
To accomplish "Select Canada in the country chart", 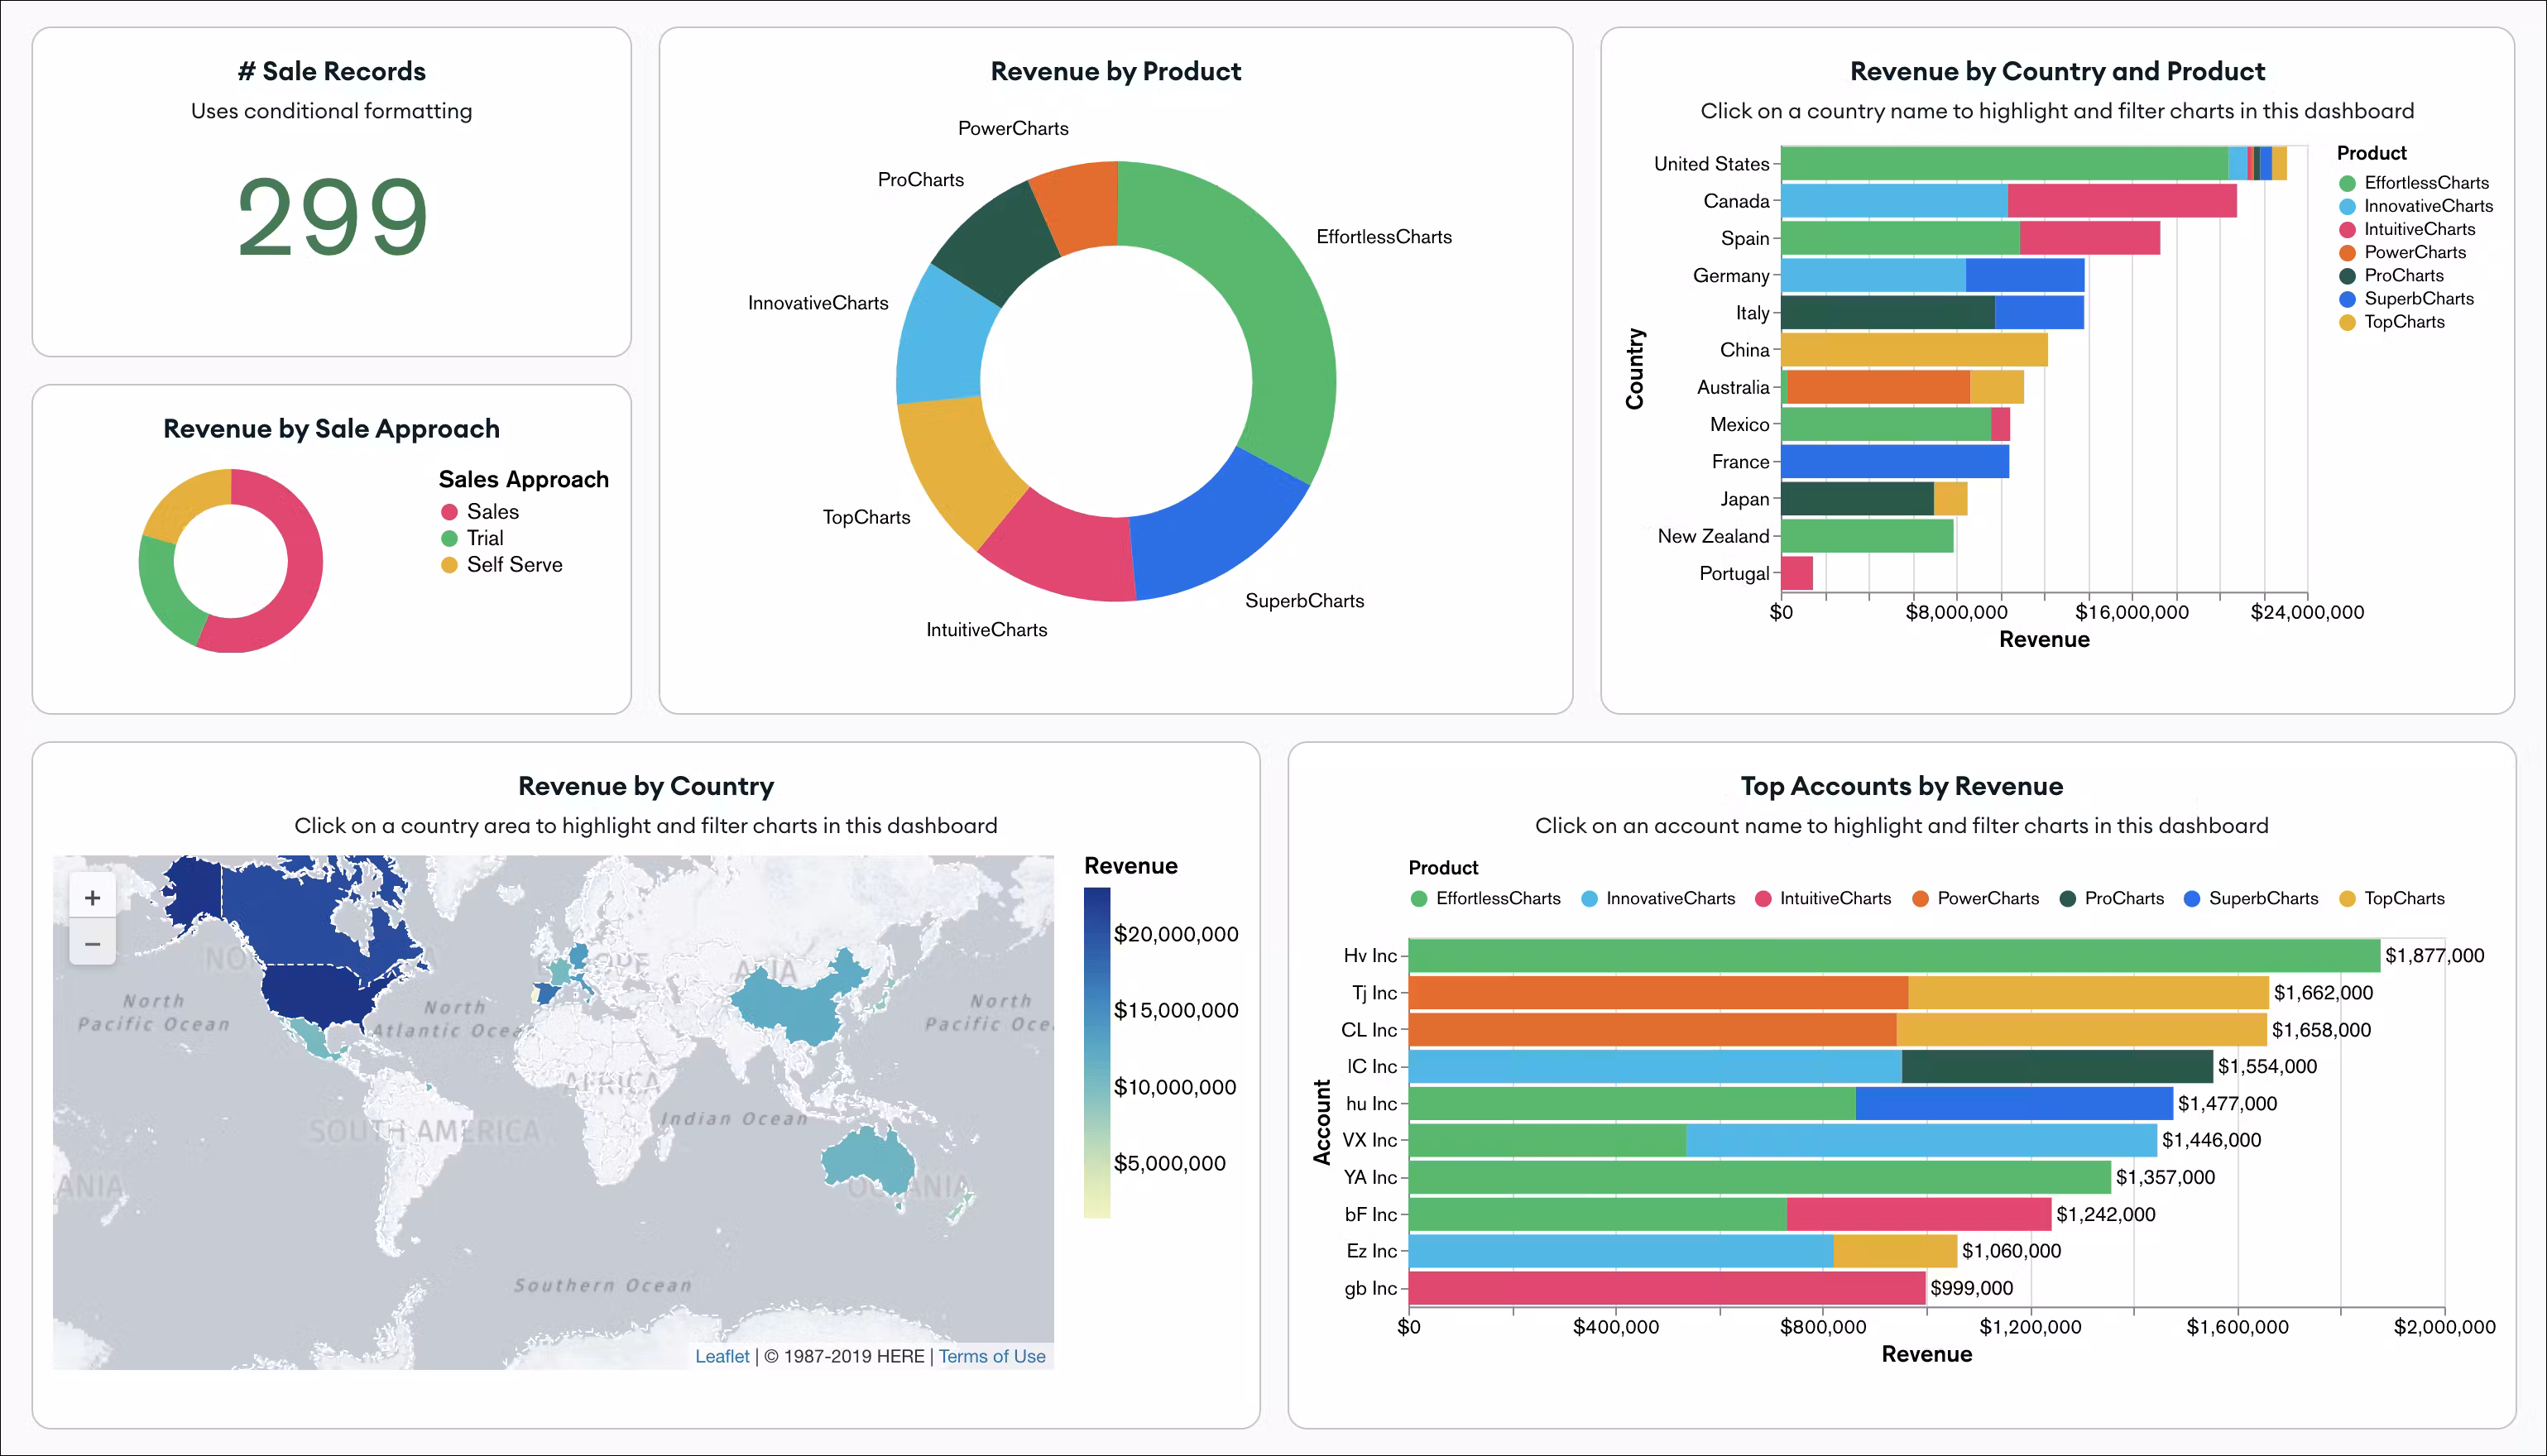I will (x=1735, y=201).
